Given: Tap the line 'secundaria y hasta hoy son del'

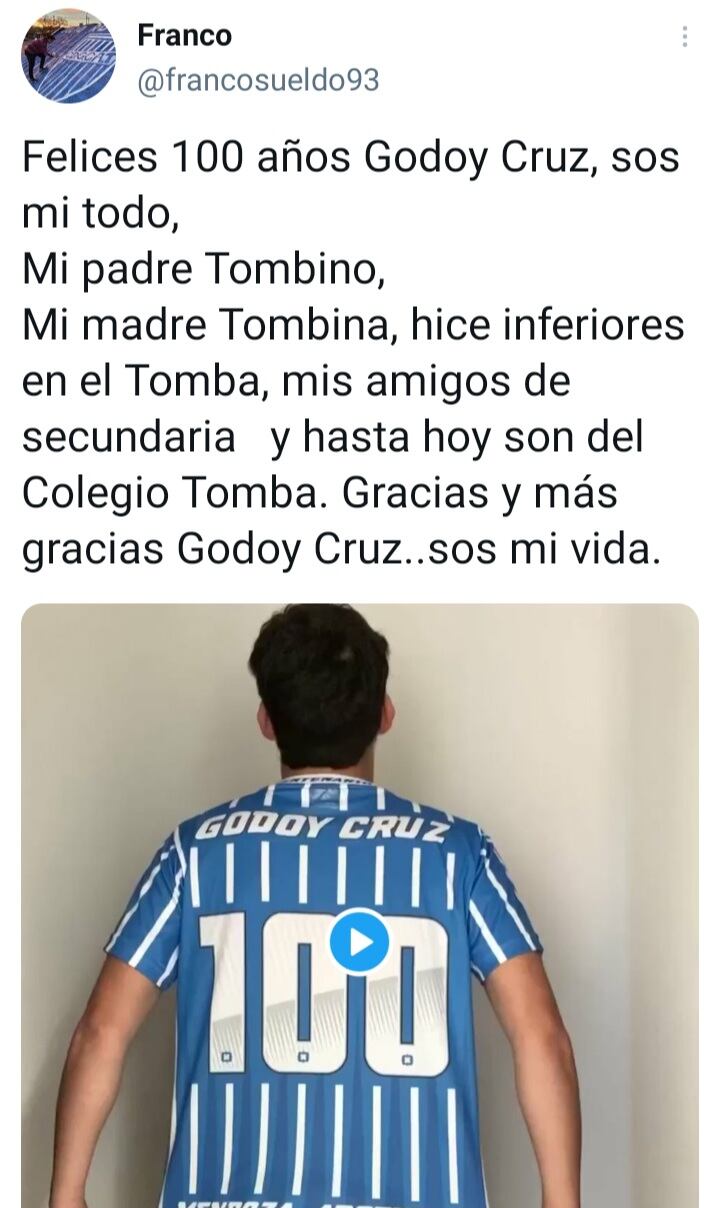Looking at the screenshot, I should pos(333,437).
